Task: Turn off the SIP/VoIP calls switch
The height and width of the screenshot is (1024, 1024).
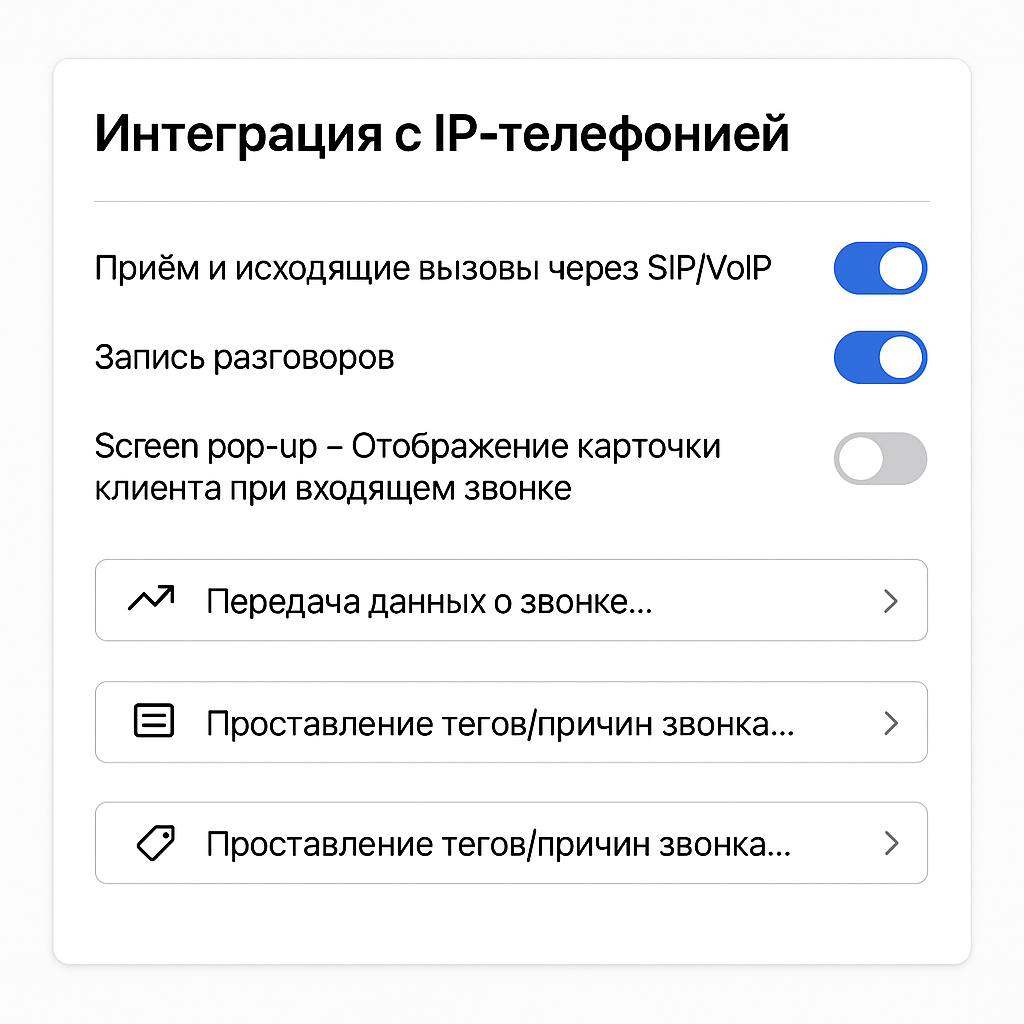Action: [x=880, y=268]
